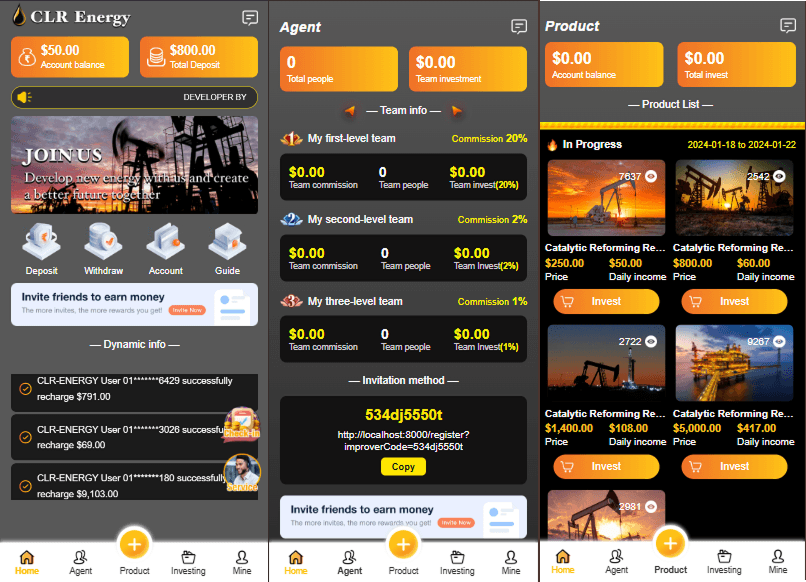
Task: Click left arrow beside Team info
Action: [x=350, y=111]
